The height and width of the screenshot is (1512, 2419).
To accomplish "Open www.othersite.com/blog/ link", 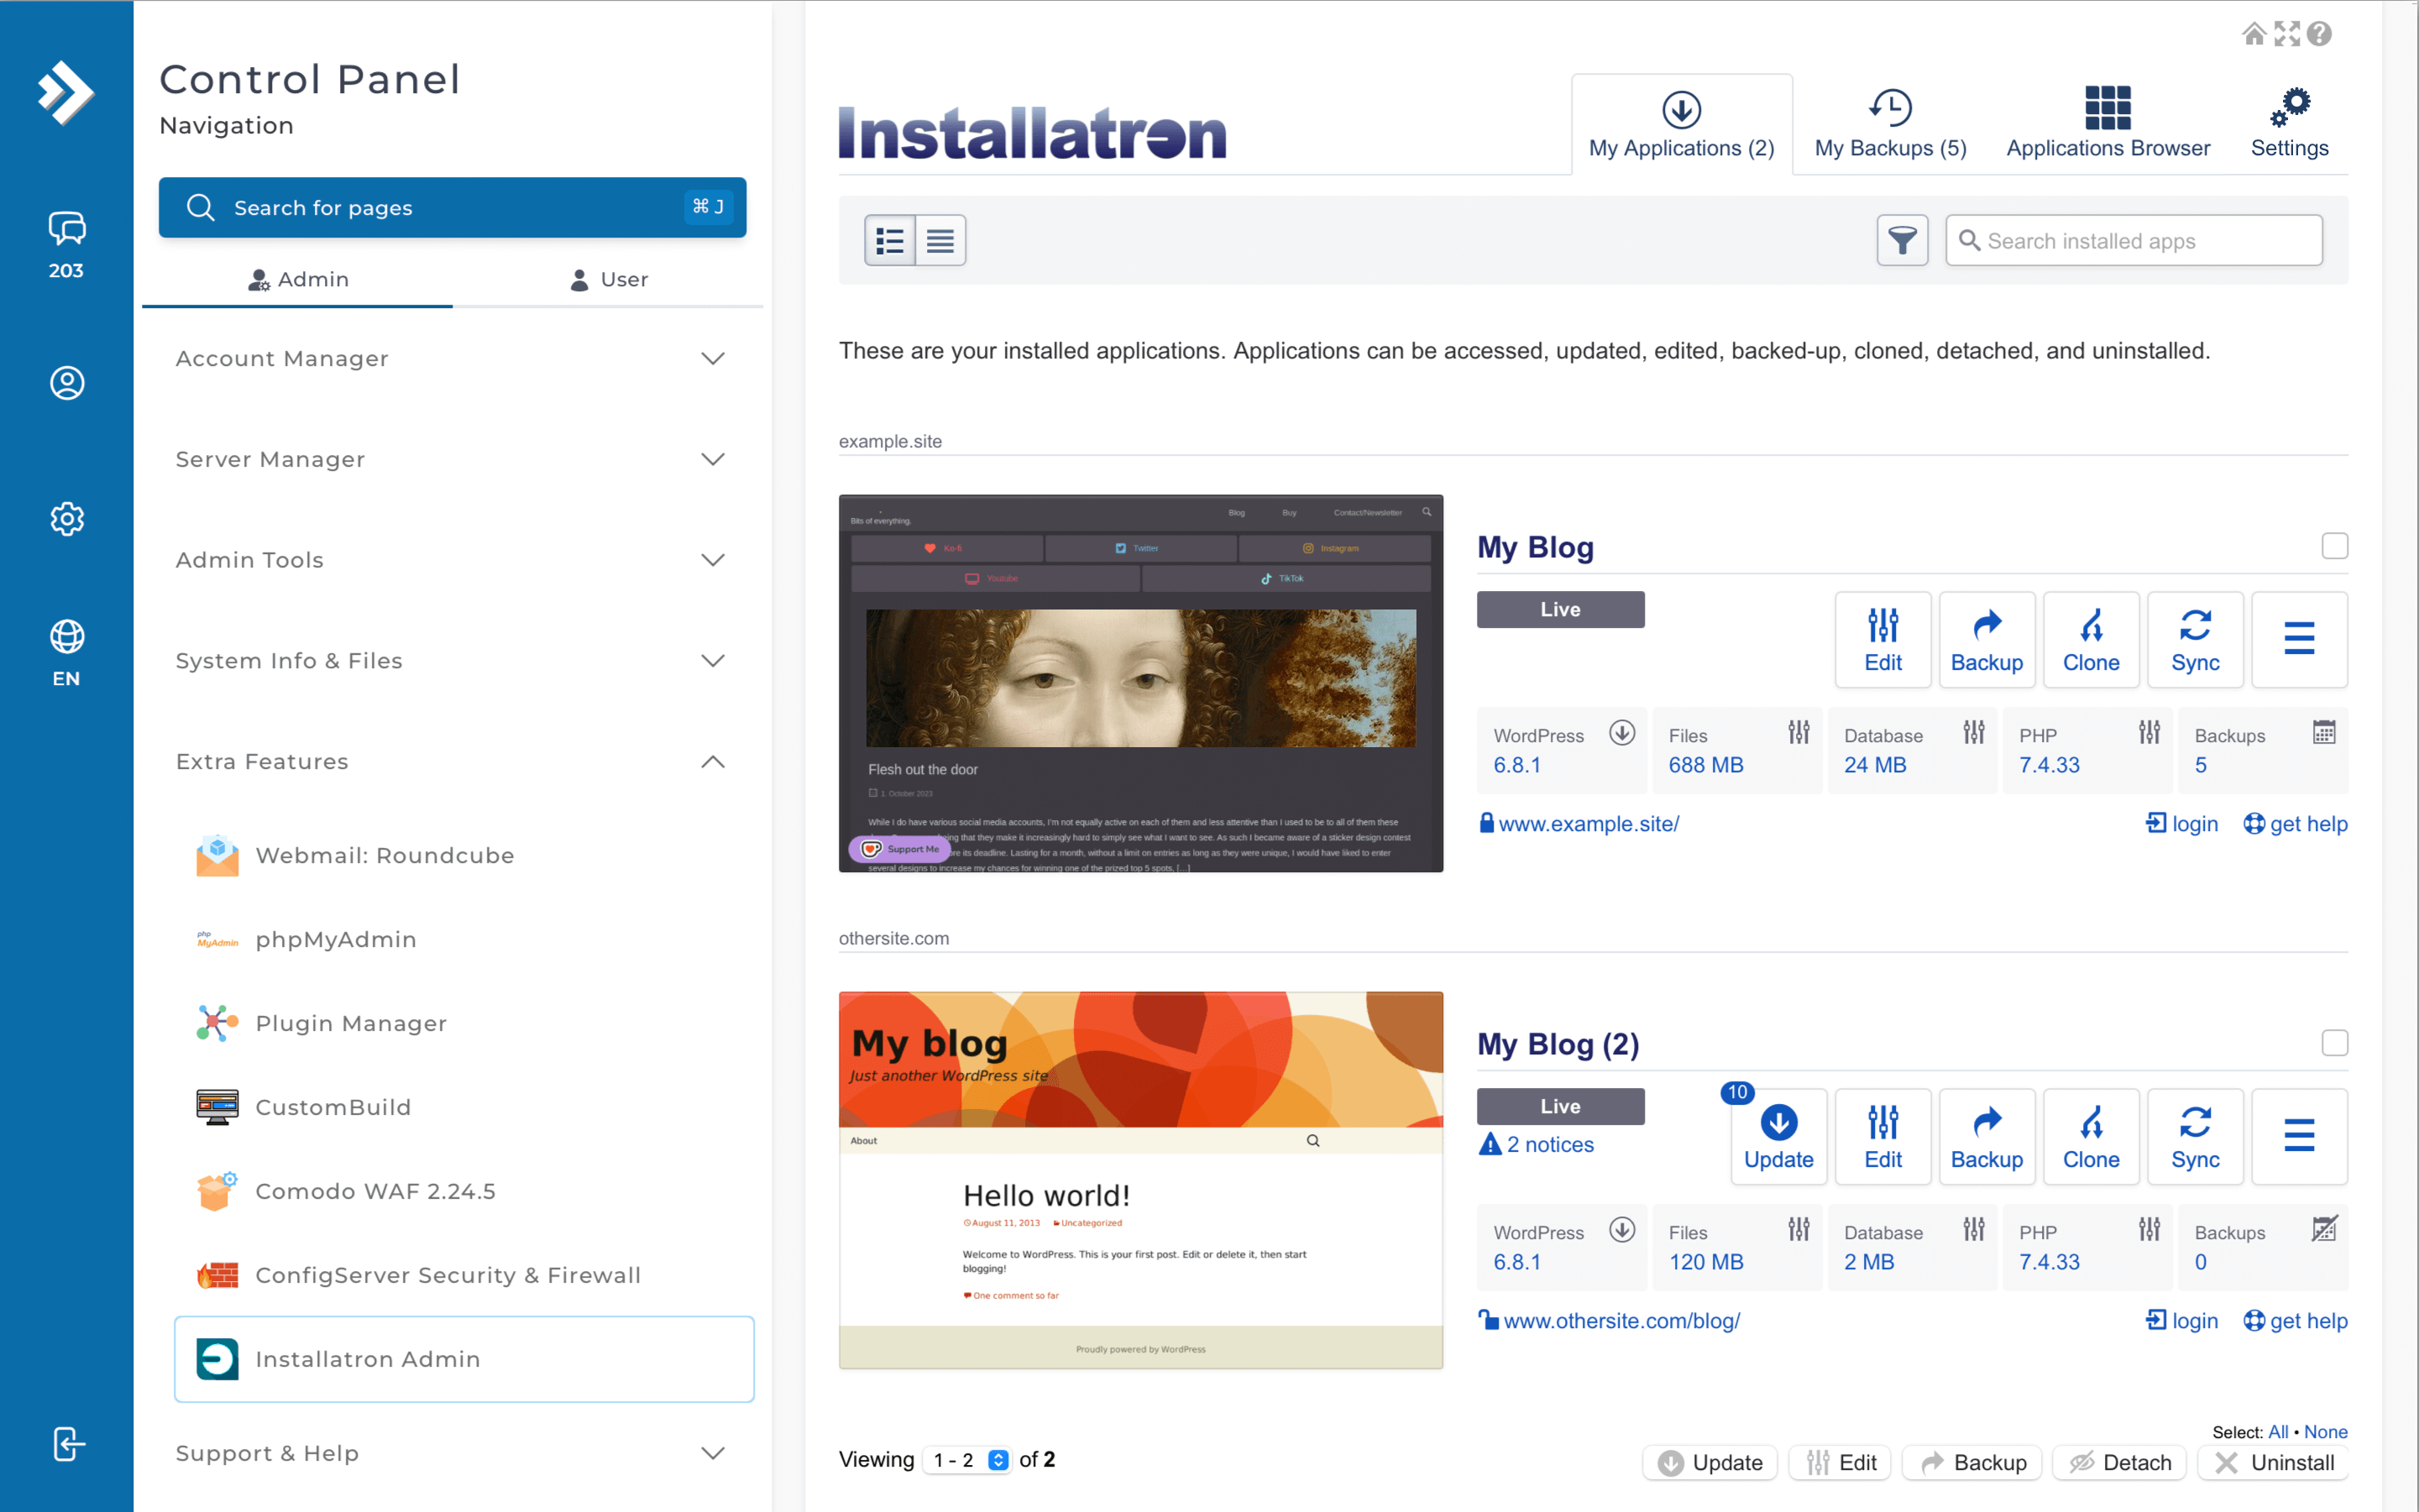I will click(1621, 1321).
